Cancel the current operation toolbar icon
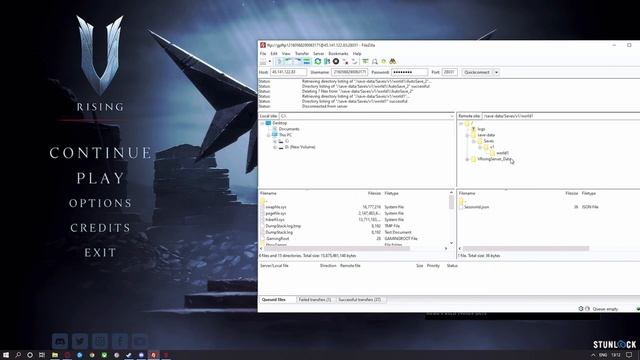Screen dimensions: 640x360 click(x=336, y=62)
